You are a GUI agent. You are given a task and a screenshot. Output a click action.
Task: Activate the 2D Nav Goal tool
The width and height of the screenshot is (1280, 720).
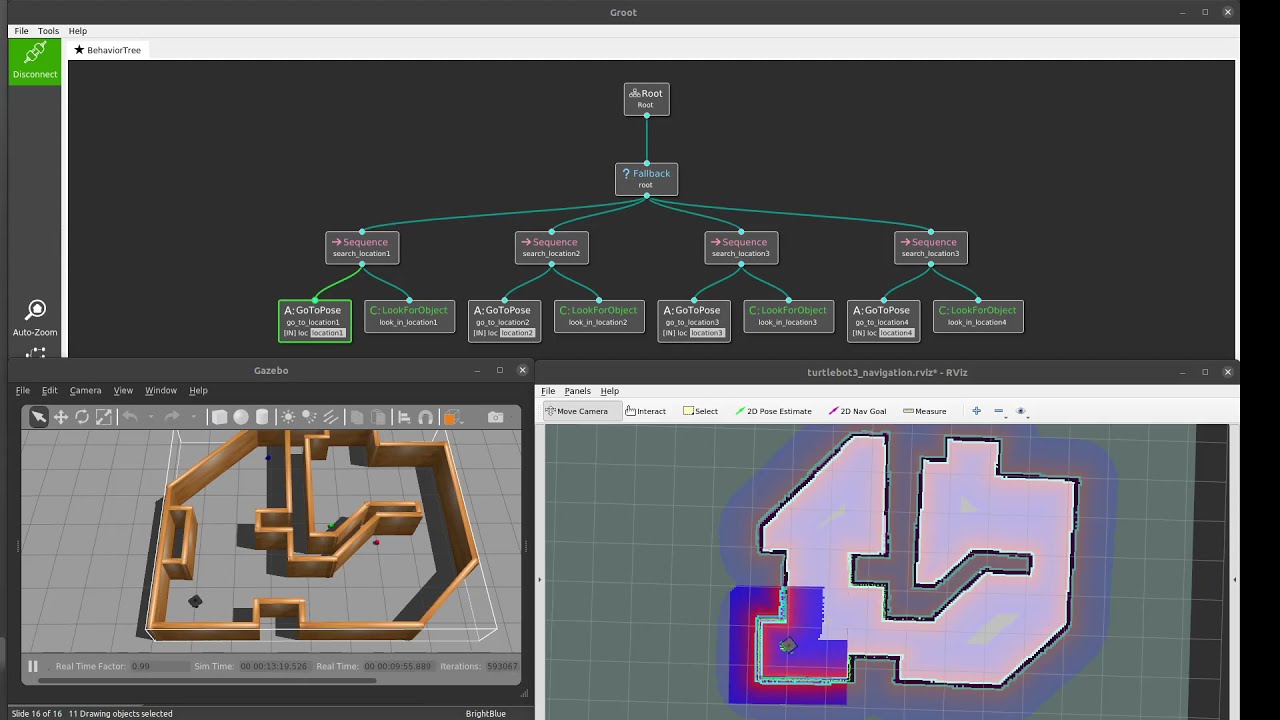click(858, 411)
